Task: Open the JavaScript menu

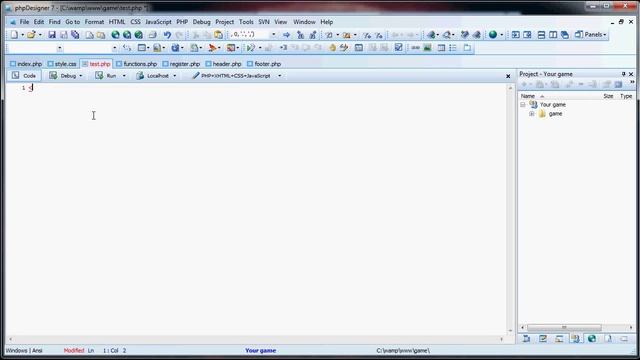Action: [x=158, y=22]
